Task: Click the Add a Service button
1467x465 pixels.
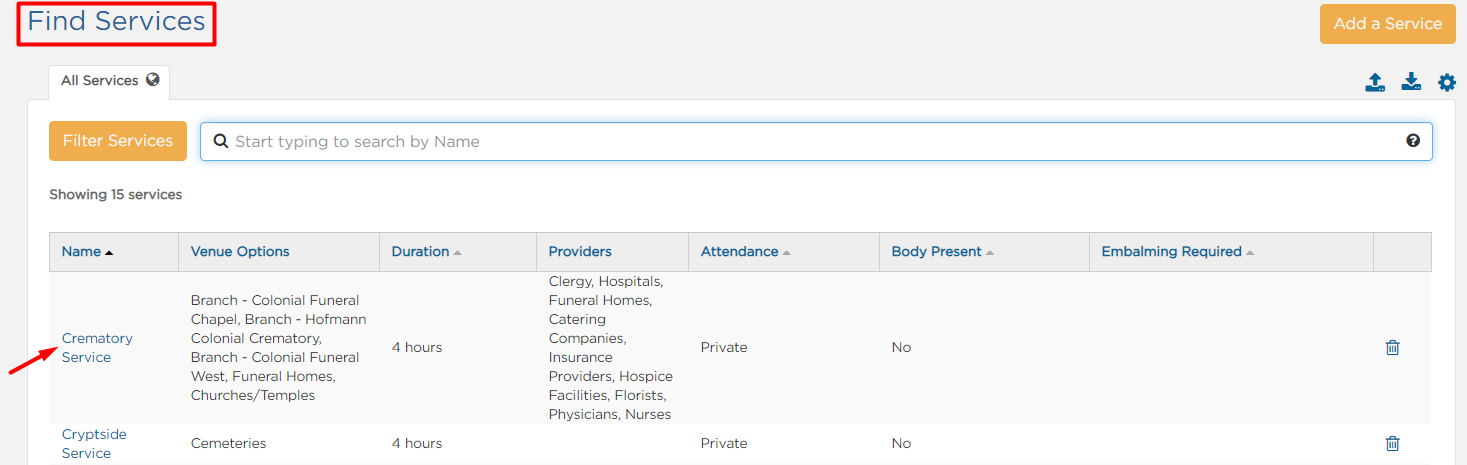Action: coord(1387,23)
